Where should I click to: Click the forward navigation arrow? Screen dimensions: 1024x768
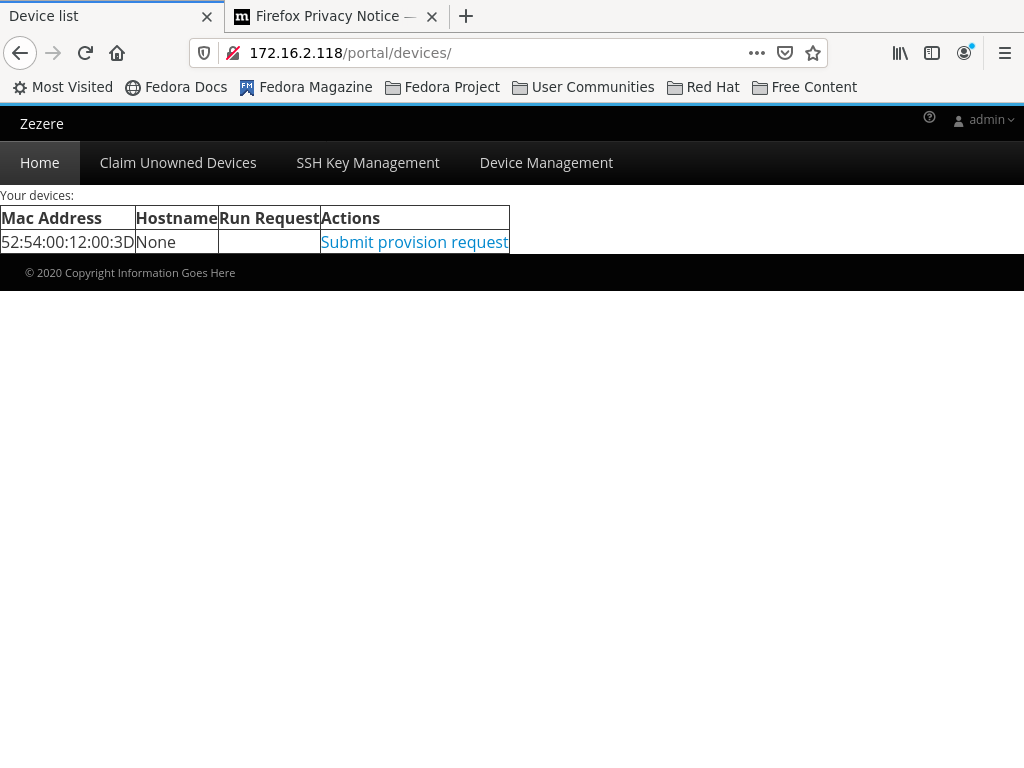pyautogui.click(x=53, y=53)
